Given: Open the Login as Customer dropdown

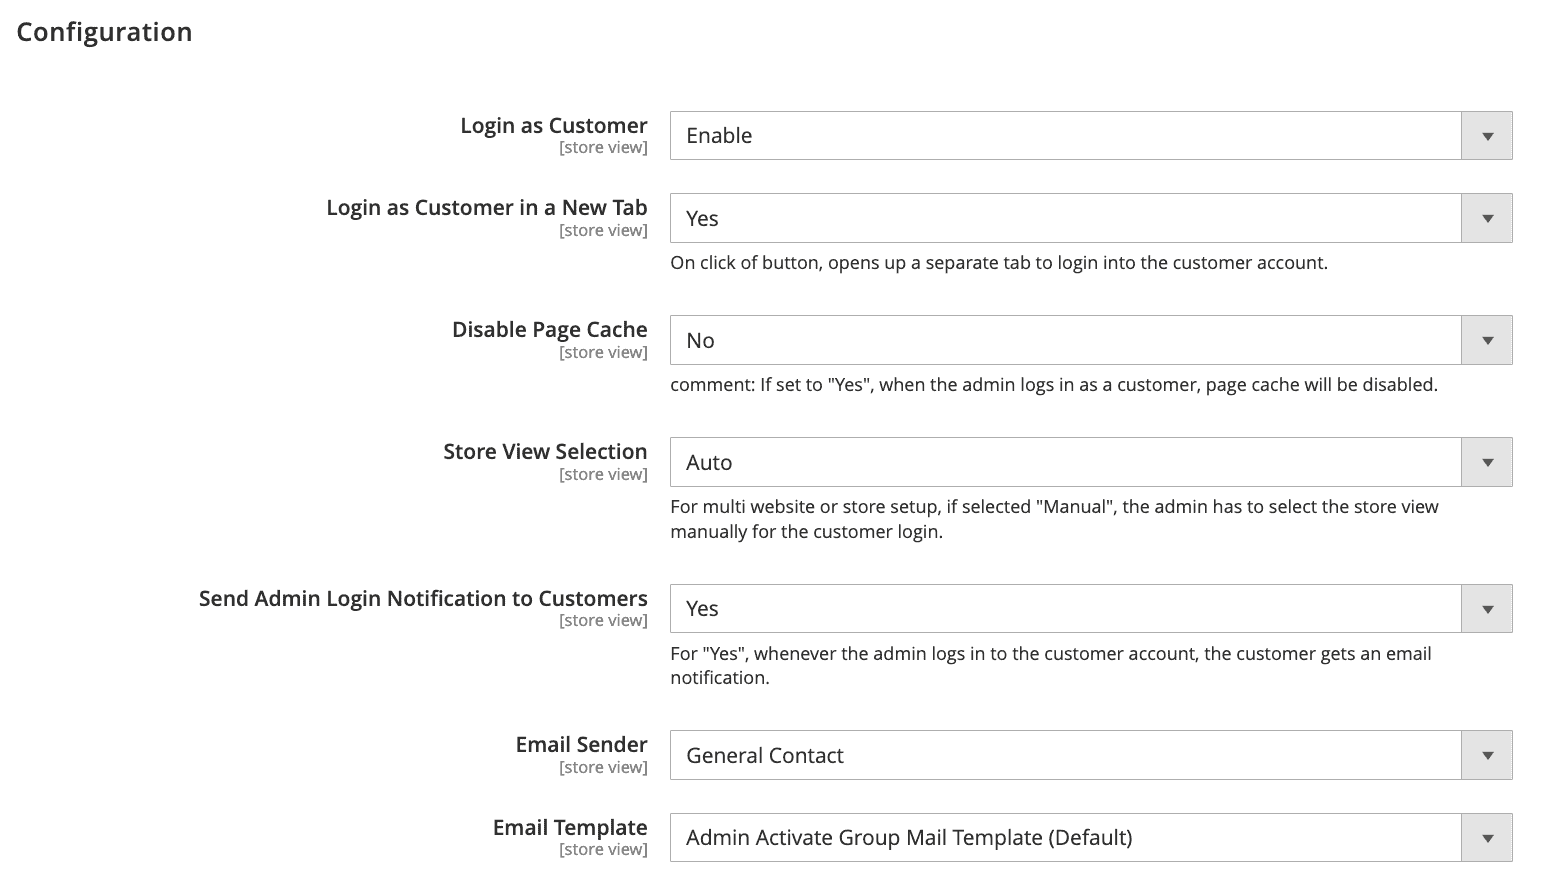Looking at the screenshot, I should (1090, 135).
